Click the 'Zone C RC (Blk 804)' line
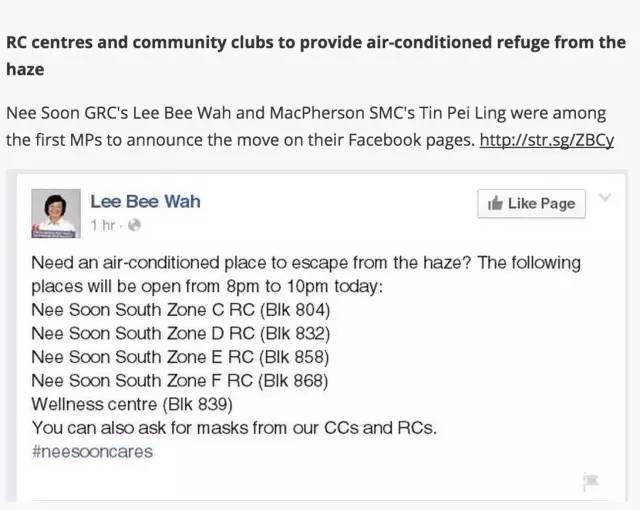This screenshot has height=510, width=640. (x=180, y=310)
